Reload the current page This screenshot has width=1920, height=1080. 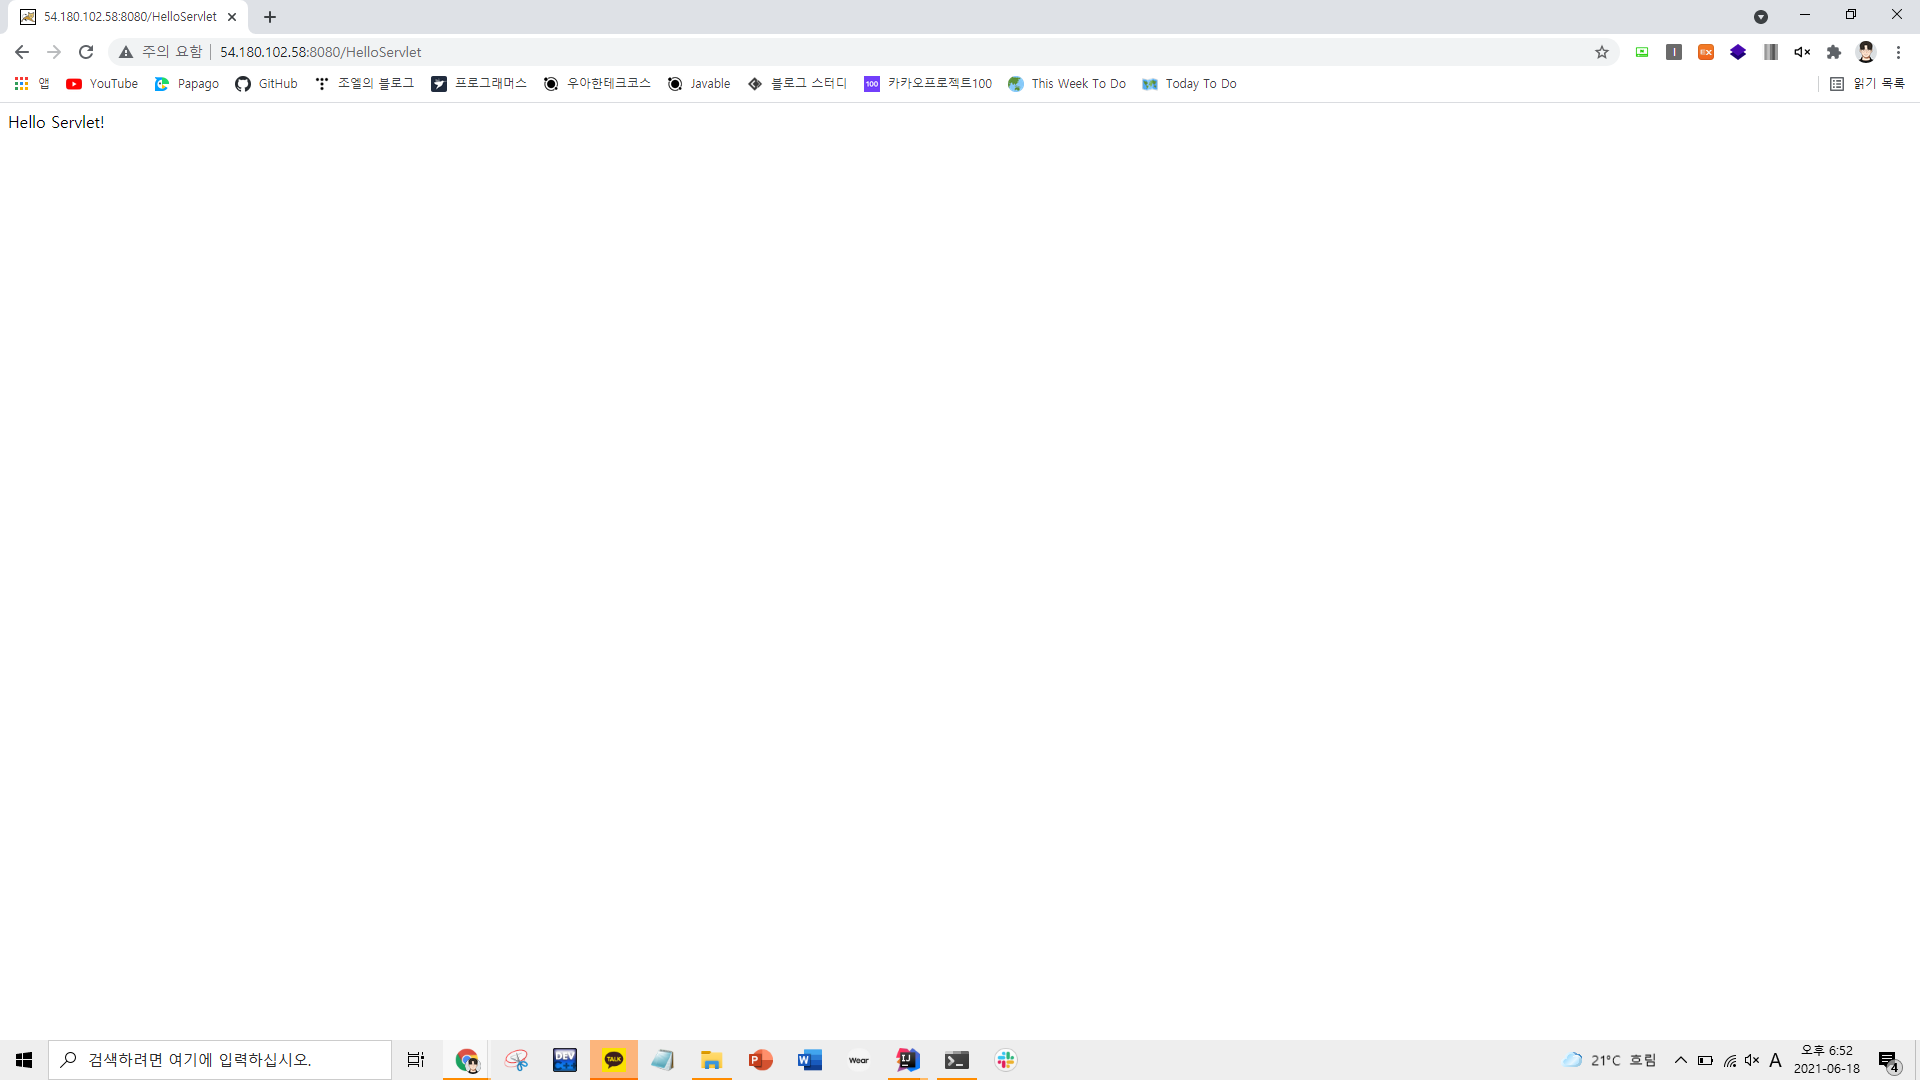pos(86,52)
